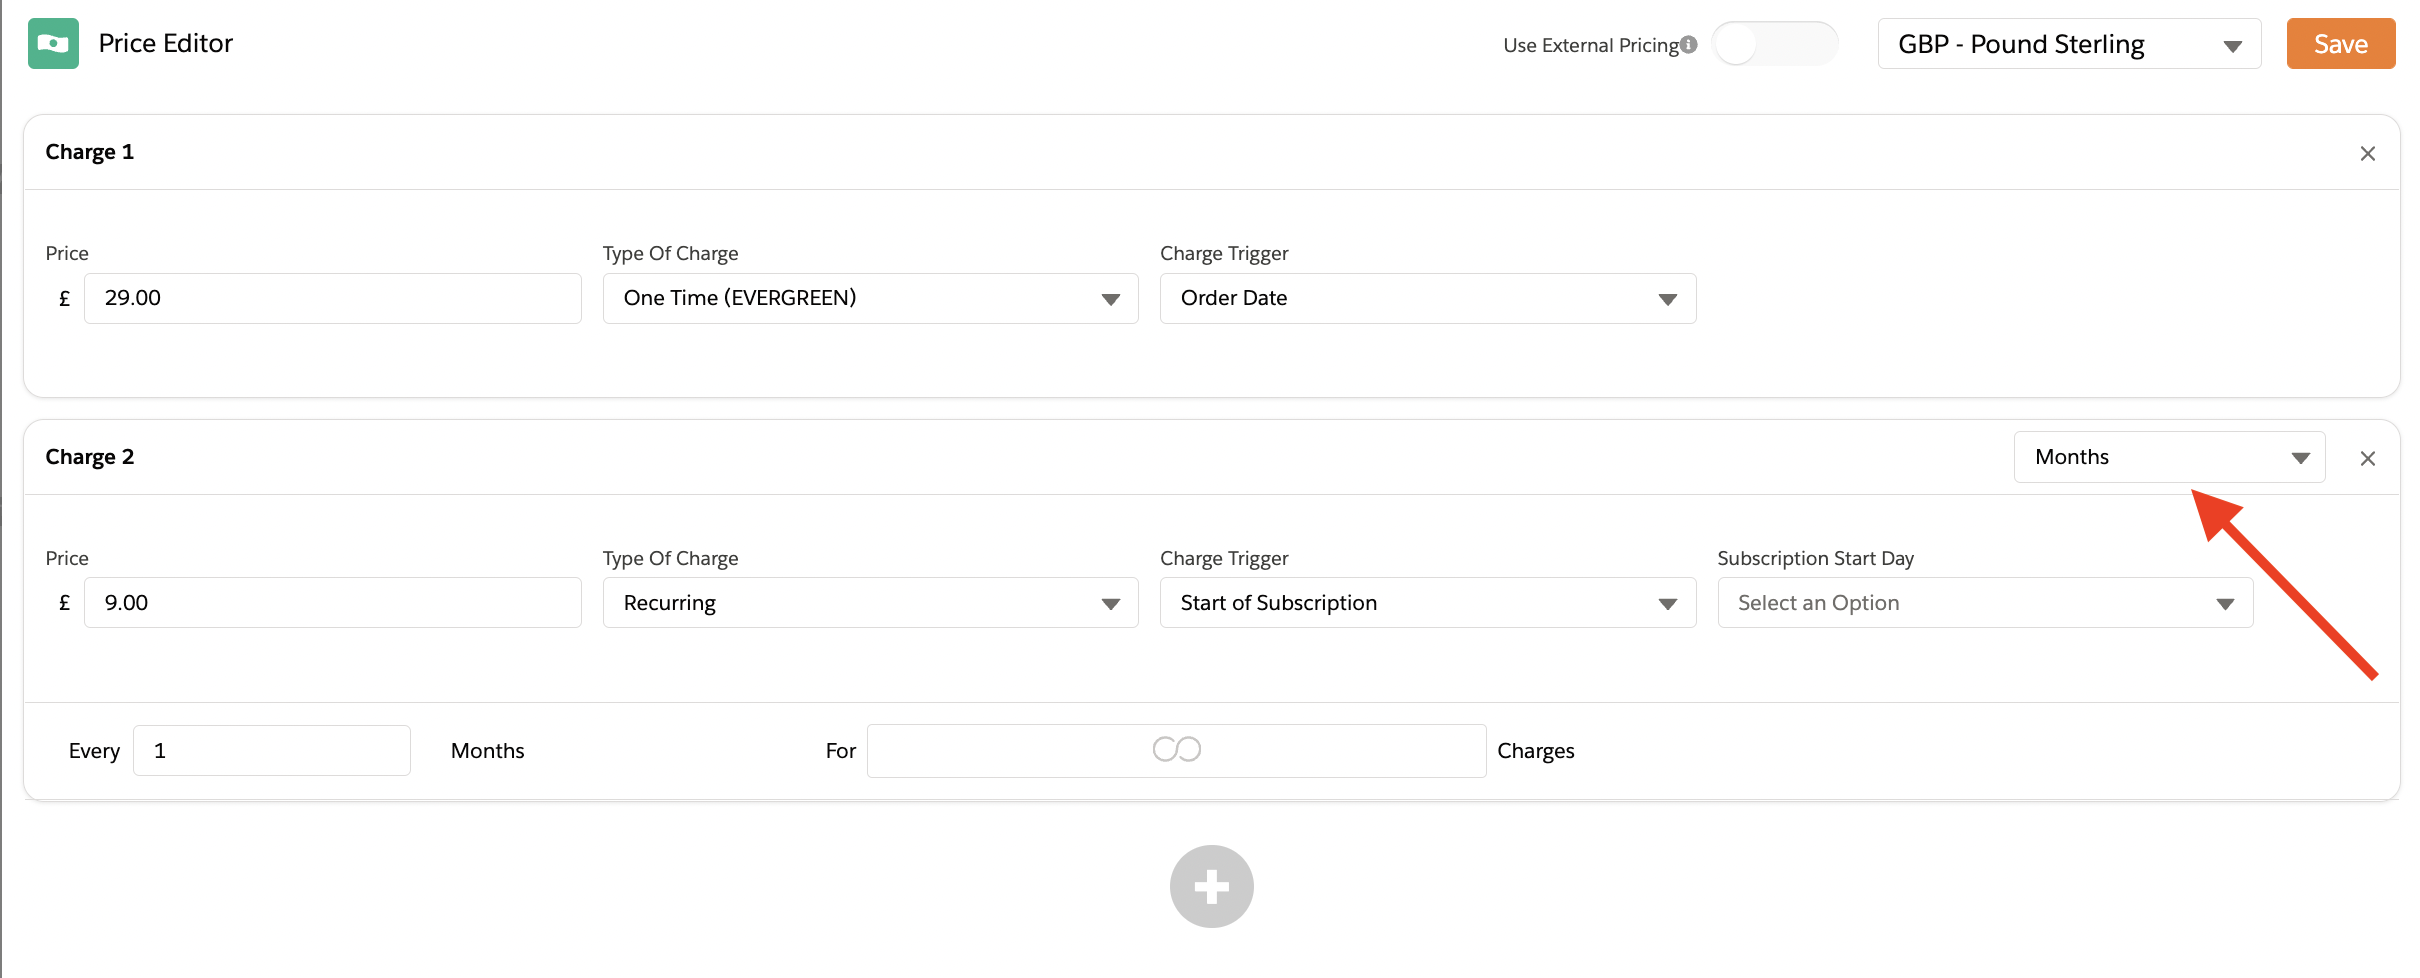The height and width of the screenshot is (978, 2420).
Task: Open the GBP - Pound Sterling currency dropdown
Action: pyautogui.click(x=2068, y=45)
